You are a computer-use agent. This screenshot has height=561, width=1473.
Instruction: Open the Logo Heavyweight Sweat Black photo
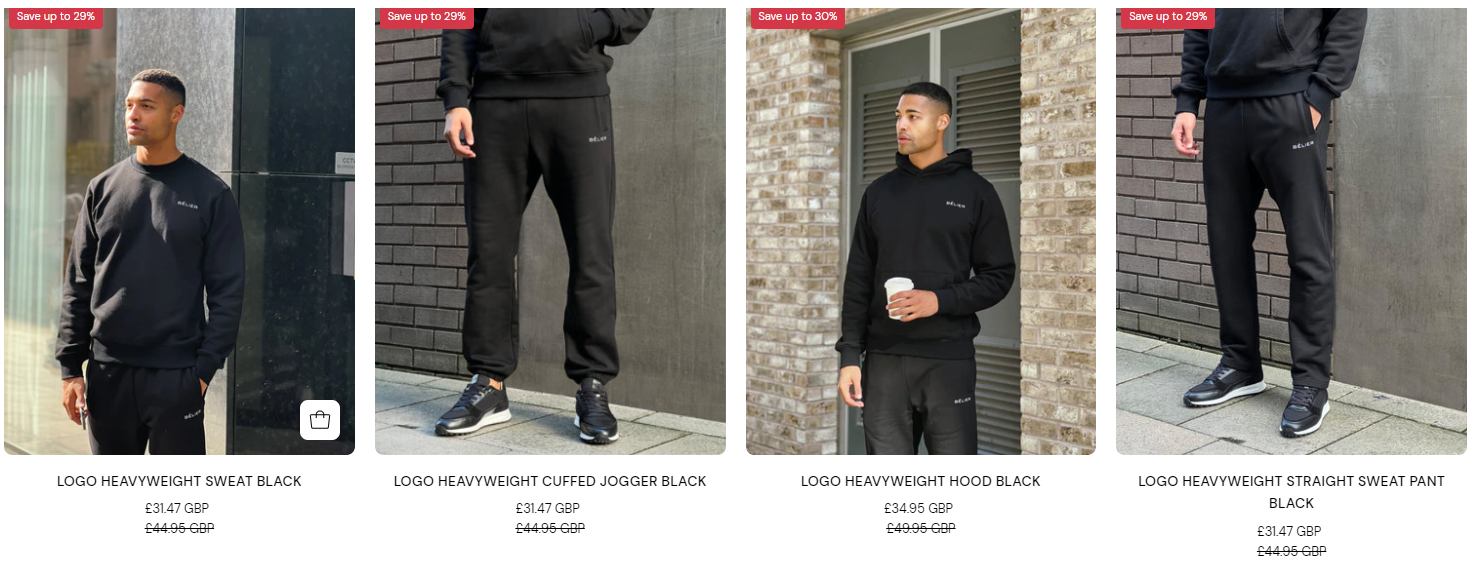pos(179,231)
